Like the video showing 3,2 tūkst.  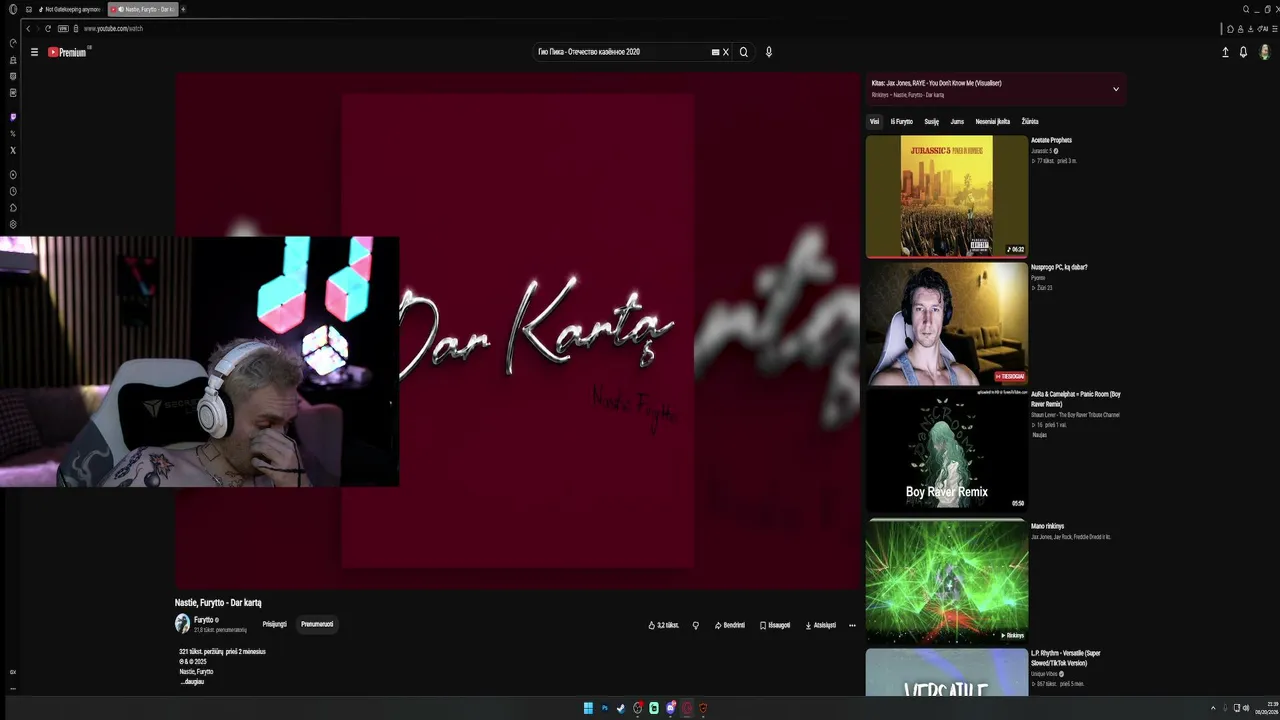pos(664,625)
